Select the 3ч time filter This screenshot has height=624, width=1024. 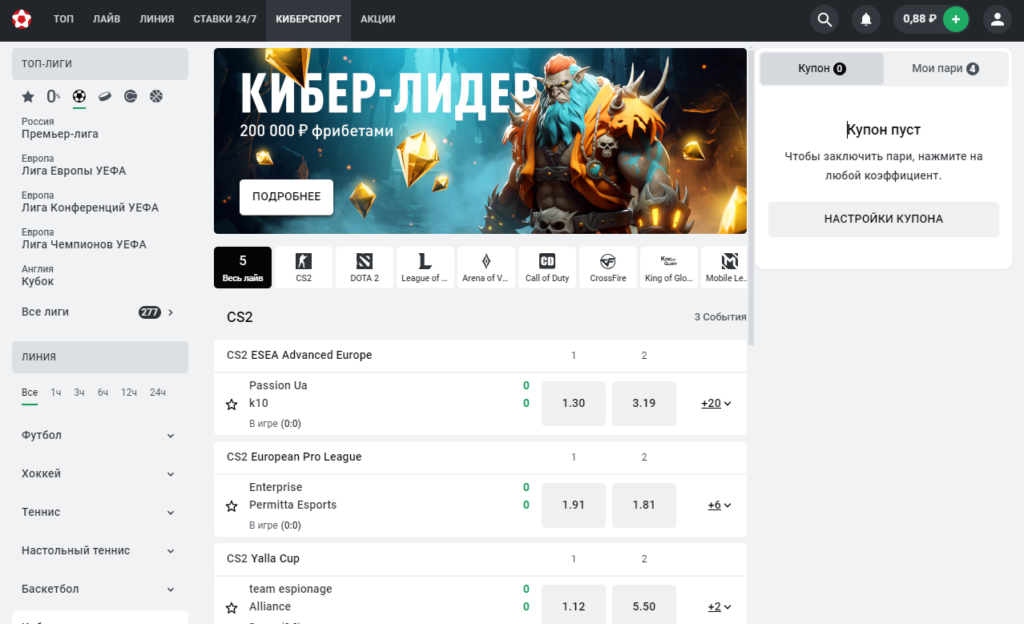79,392
